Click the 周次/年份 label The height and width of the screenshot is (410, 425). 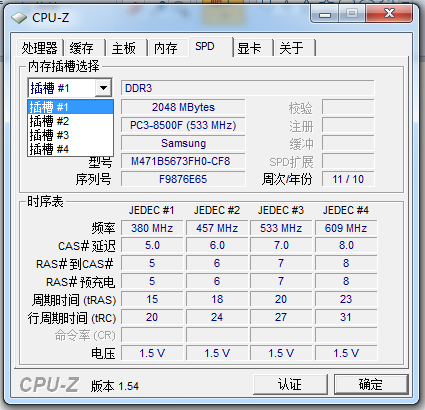[287, 179]
